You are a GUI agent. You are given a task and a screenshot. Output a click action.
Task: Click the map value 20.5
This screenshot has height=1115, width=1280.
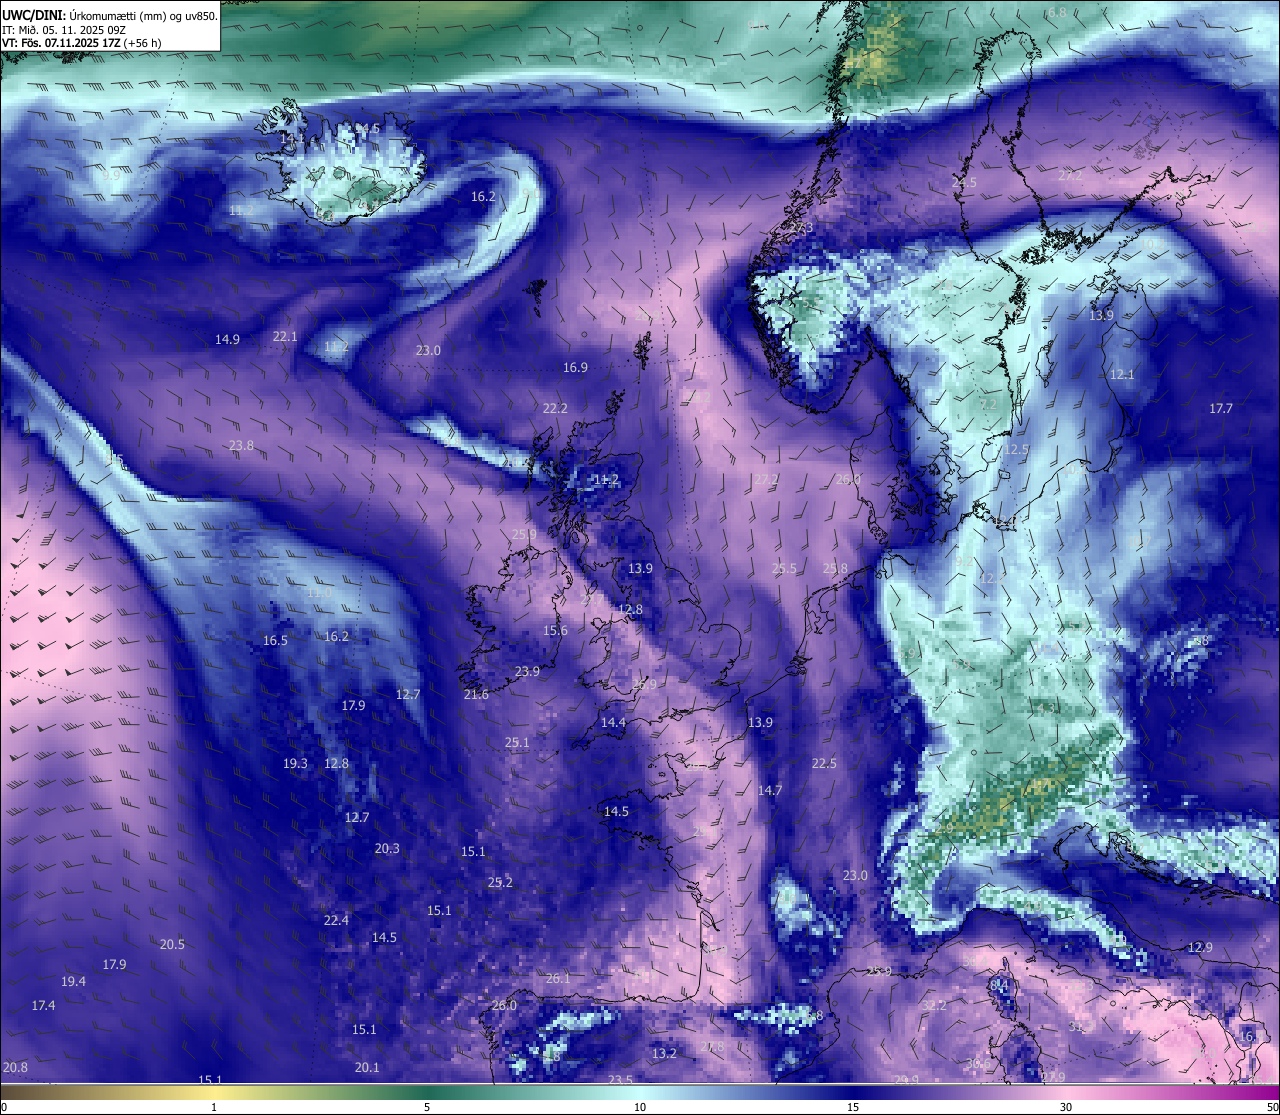[172, 945]
